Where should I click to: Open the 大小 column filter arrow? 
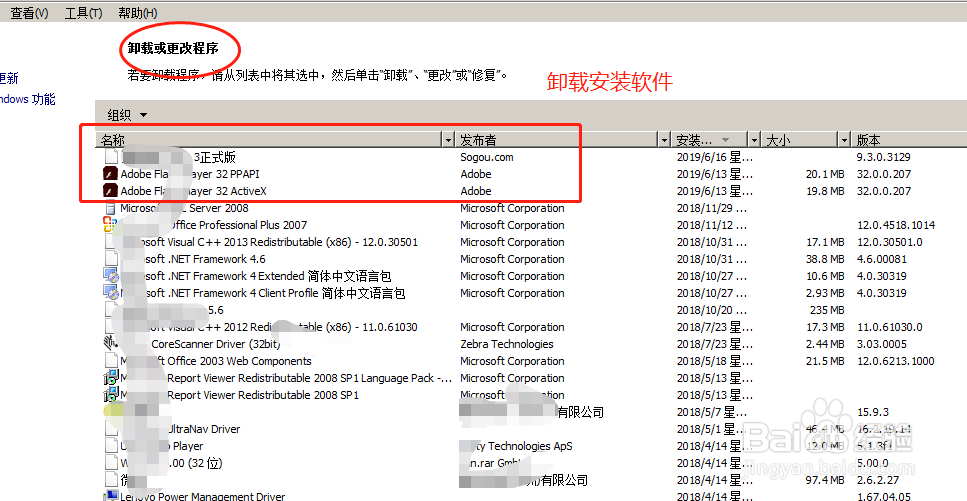click(x=845, y=140)
